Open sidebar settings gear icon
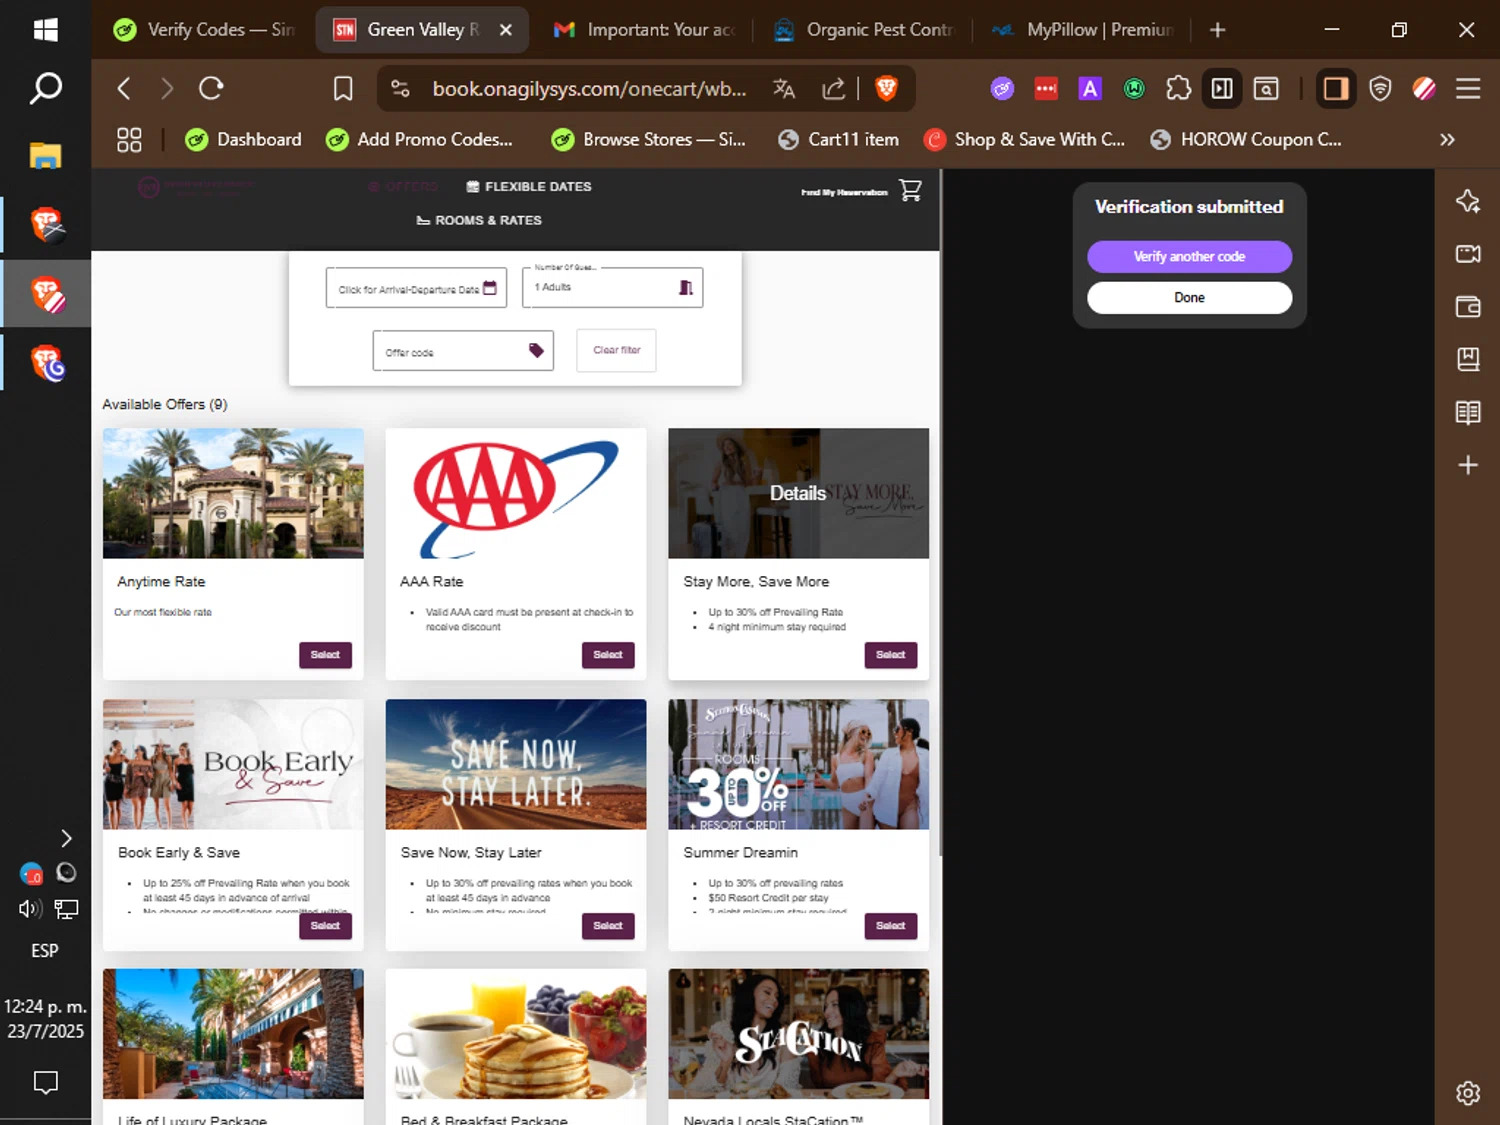 tap(1468, 1093)
